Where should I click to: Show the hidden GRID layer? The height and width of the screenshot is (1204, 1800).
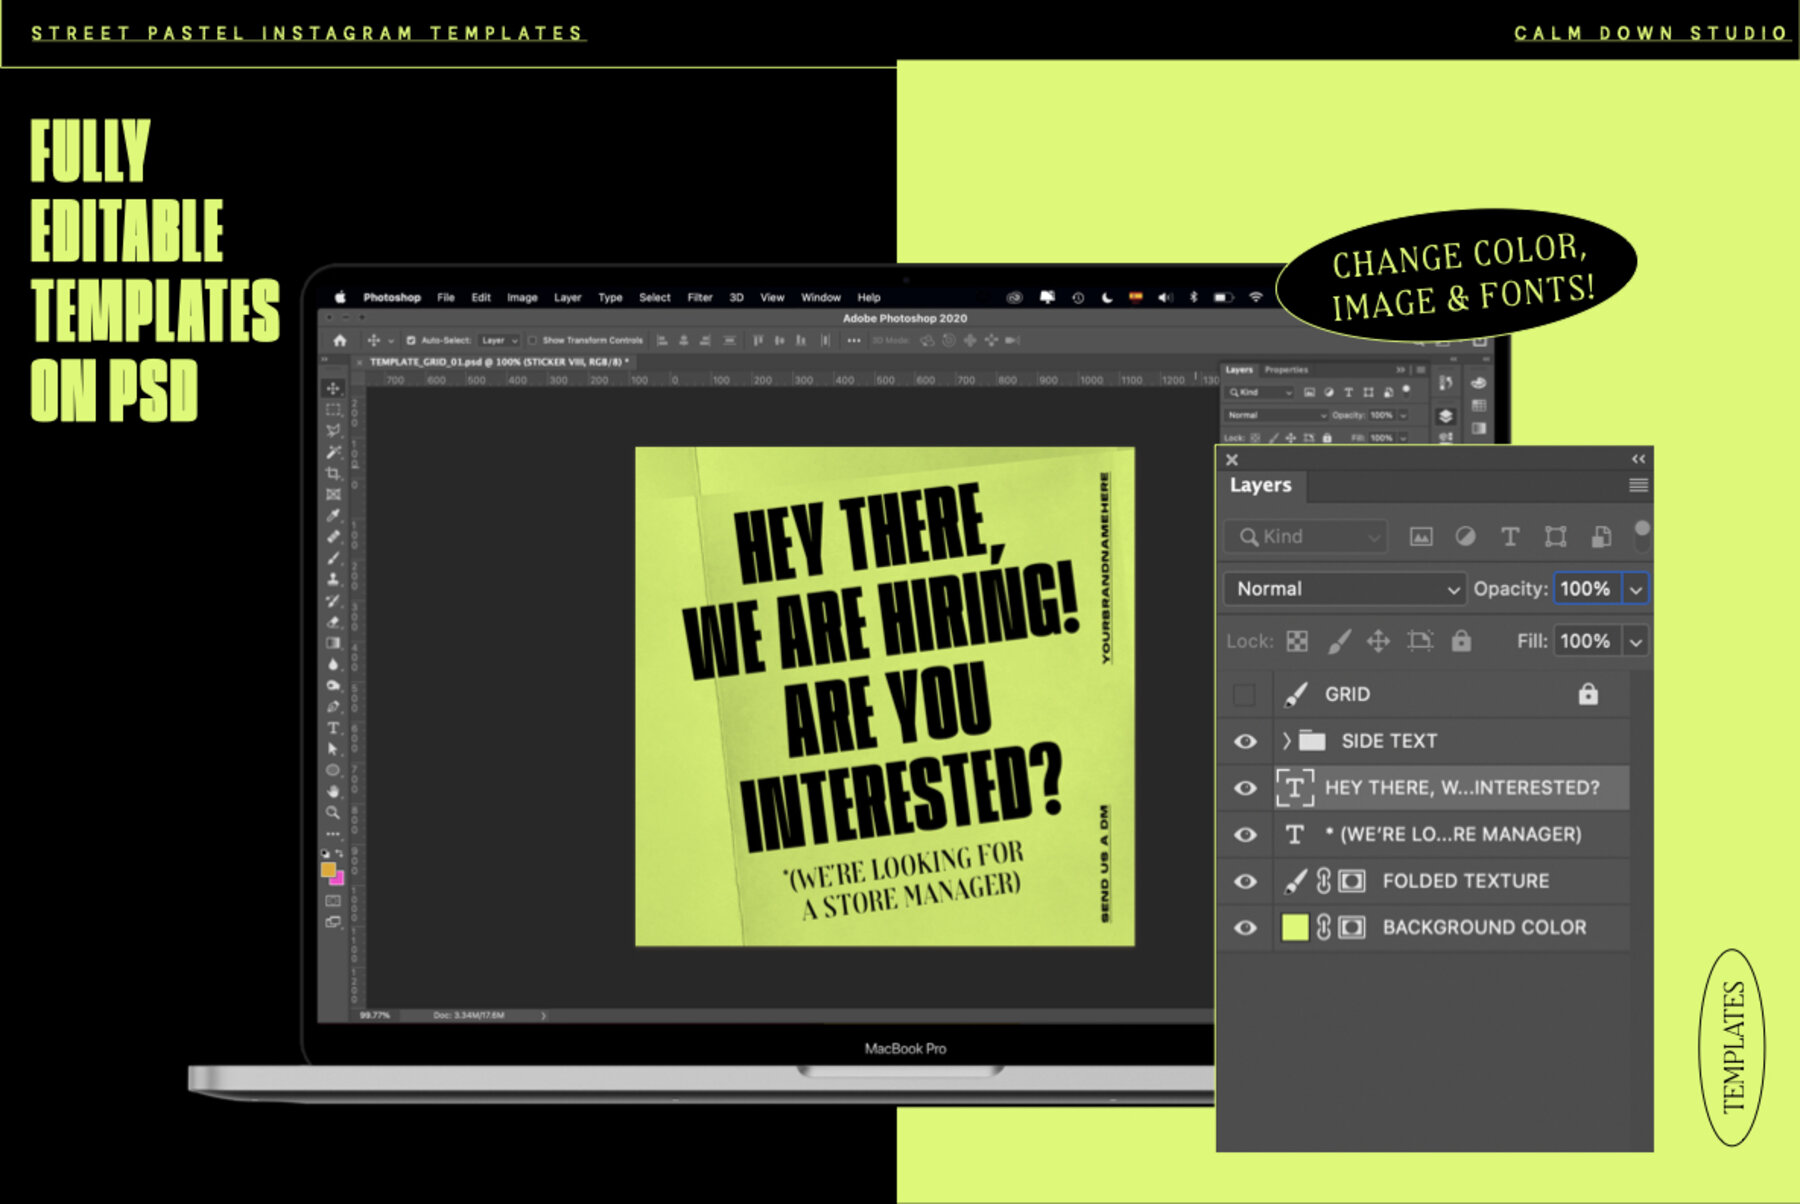click(x=1244, y=694)
